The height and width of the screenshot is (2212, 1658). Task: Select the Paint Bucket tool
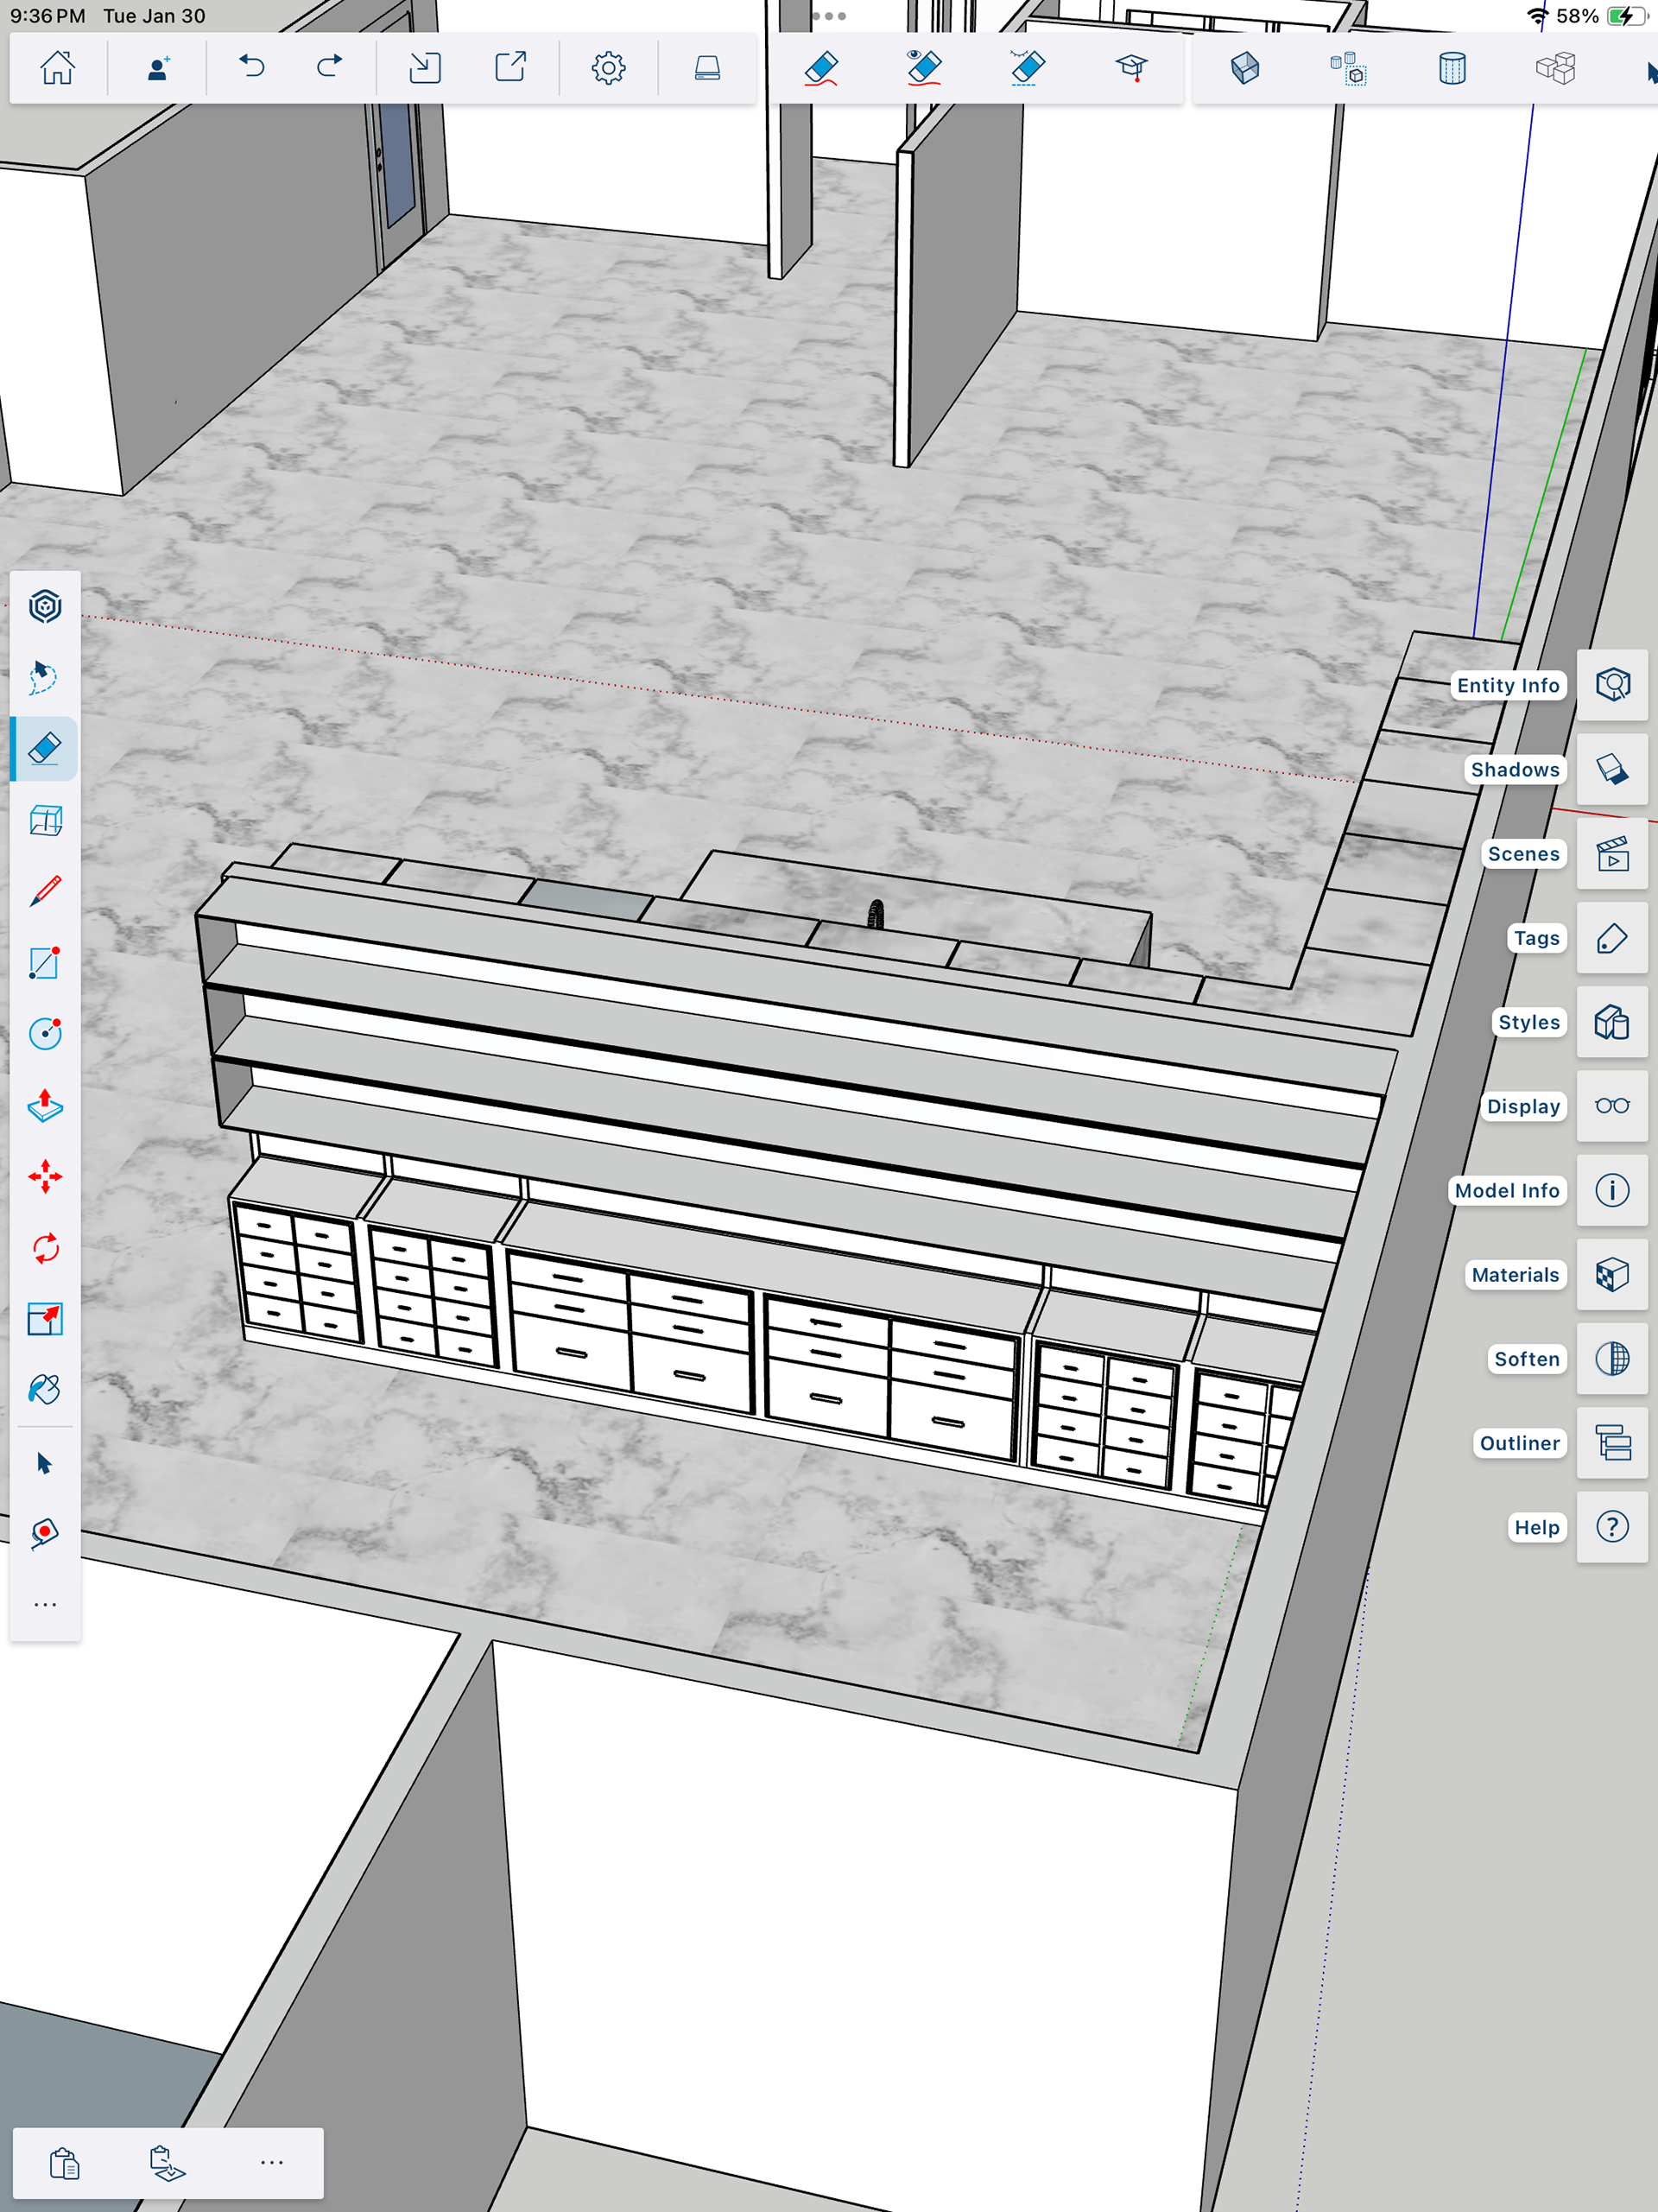pos(44,1389)
